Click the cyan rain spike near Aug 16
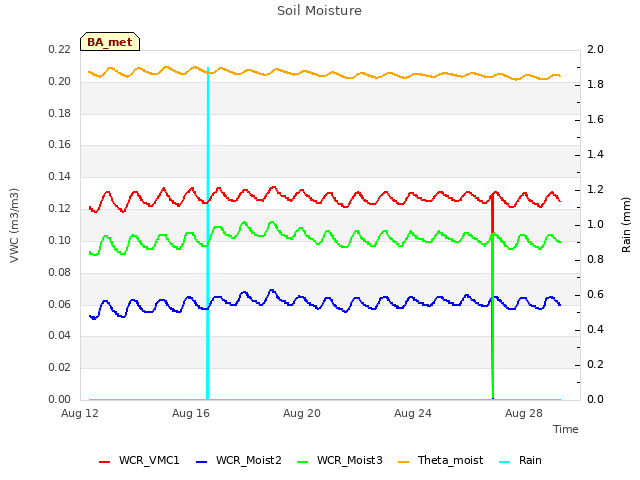This screenshot has width=640, height=480. click(x=208, y=233)
